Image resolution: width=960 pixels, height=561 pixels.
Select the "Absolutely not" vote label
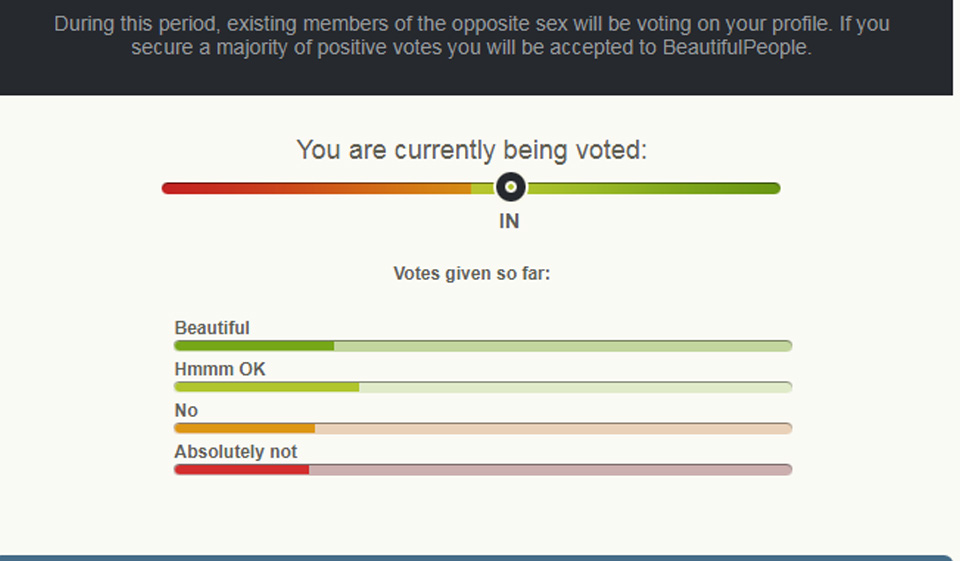pos(236,452)
